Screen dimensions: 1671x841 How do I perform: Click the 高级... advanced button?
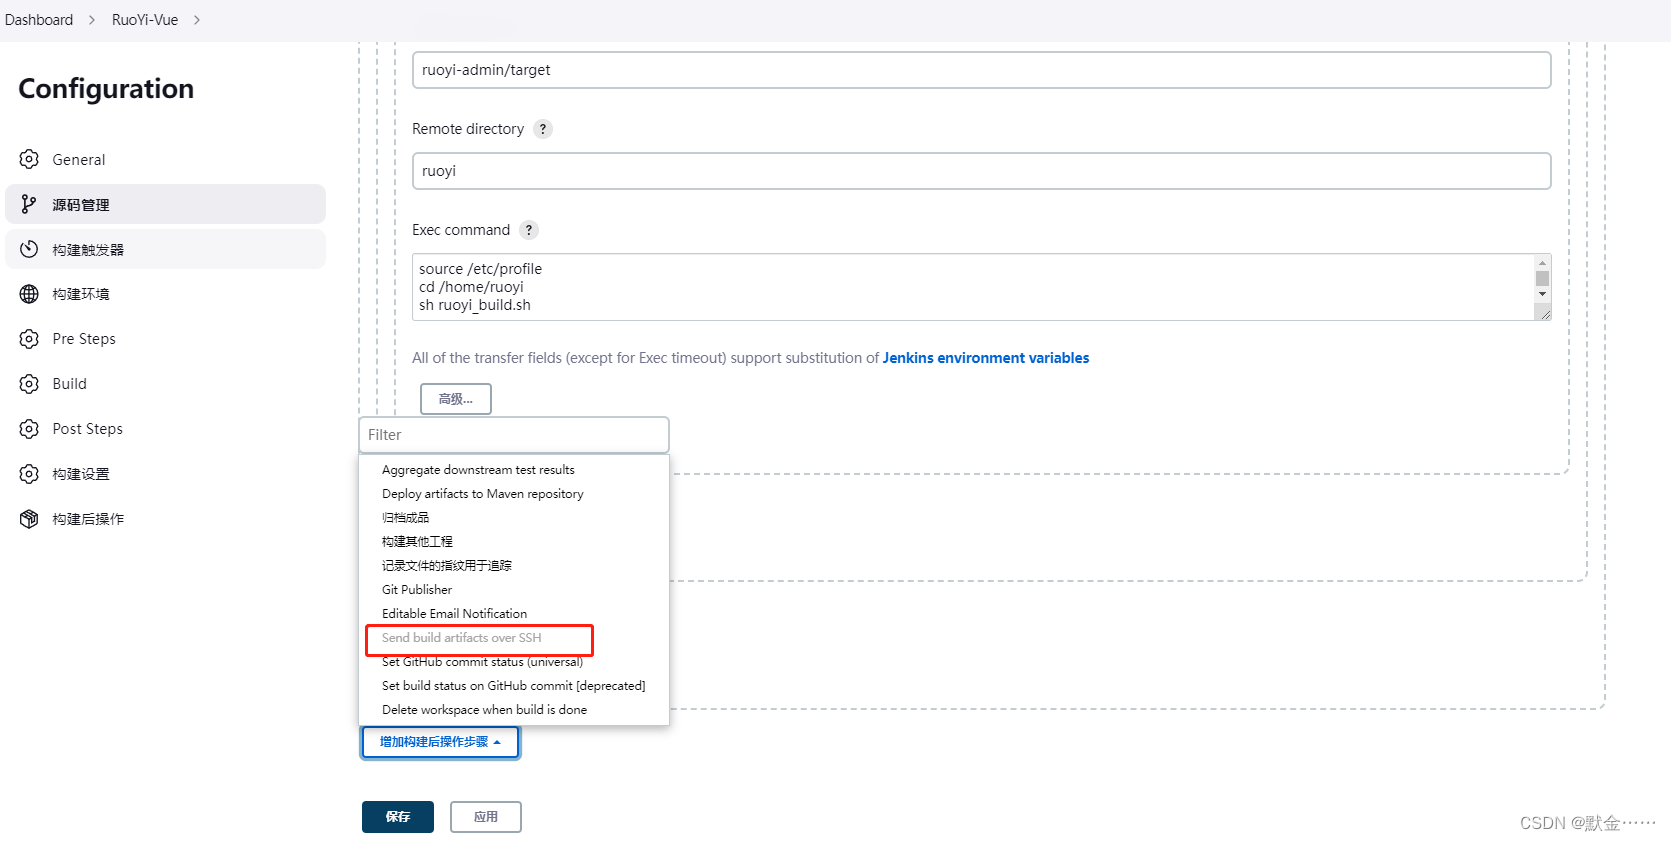point(456,399)
